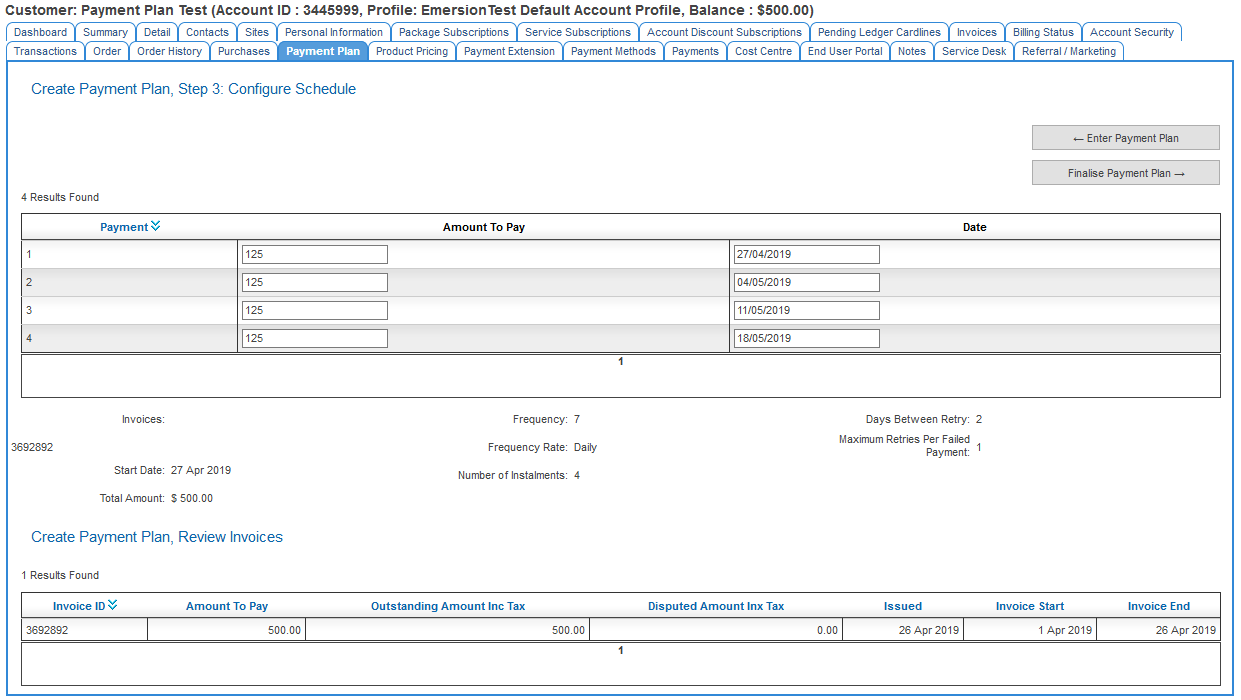This screenshot has width=1241, height=700.
Task: Click date field for payment 2
Action: point(806,283)
